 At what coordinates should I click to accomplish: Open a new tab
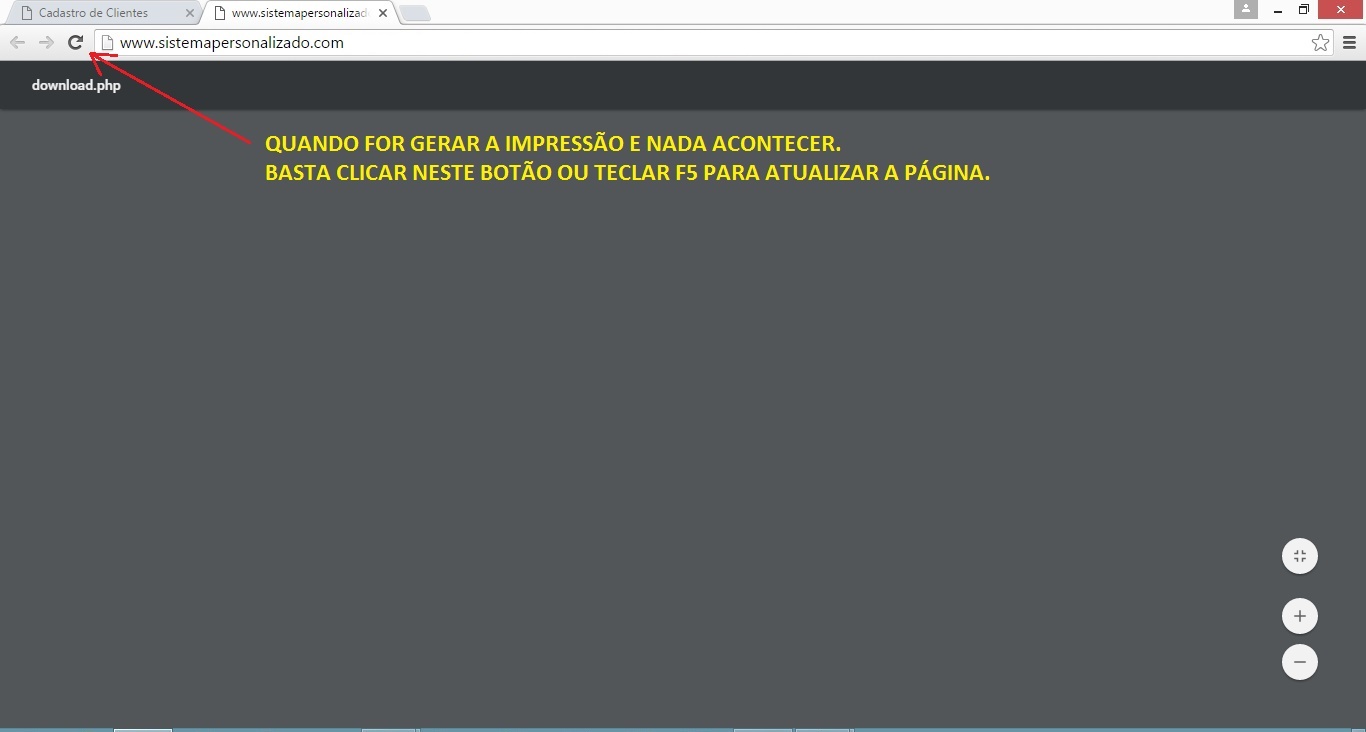coord(414,13)
